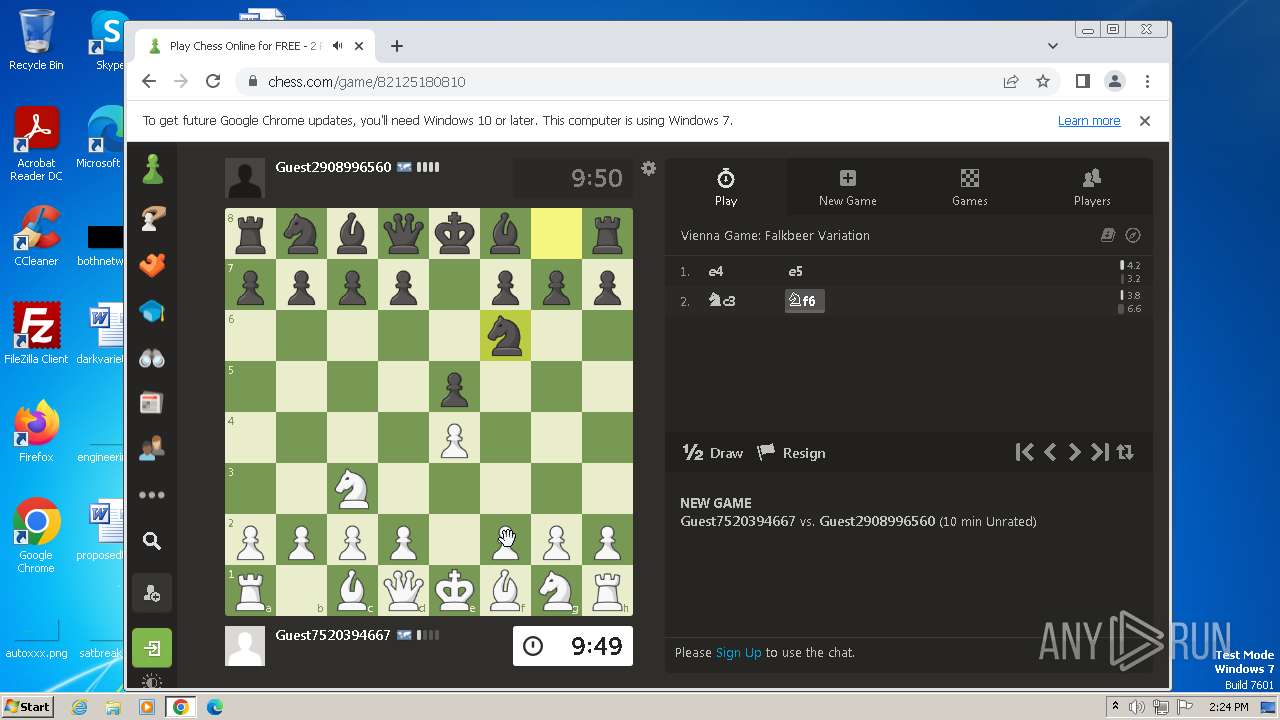Click the Sign Up chat link
This screenshot has width=1280, height=720.
point(739,652)
